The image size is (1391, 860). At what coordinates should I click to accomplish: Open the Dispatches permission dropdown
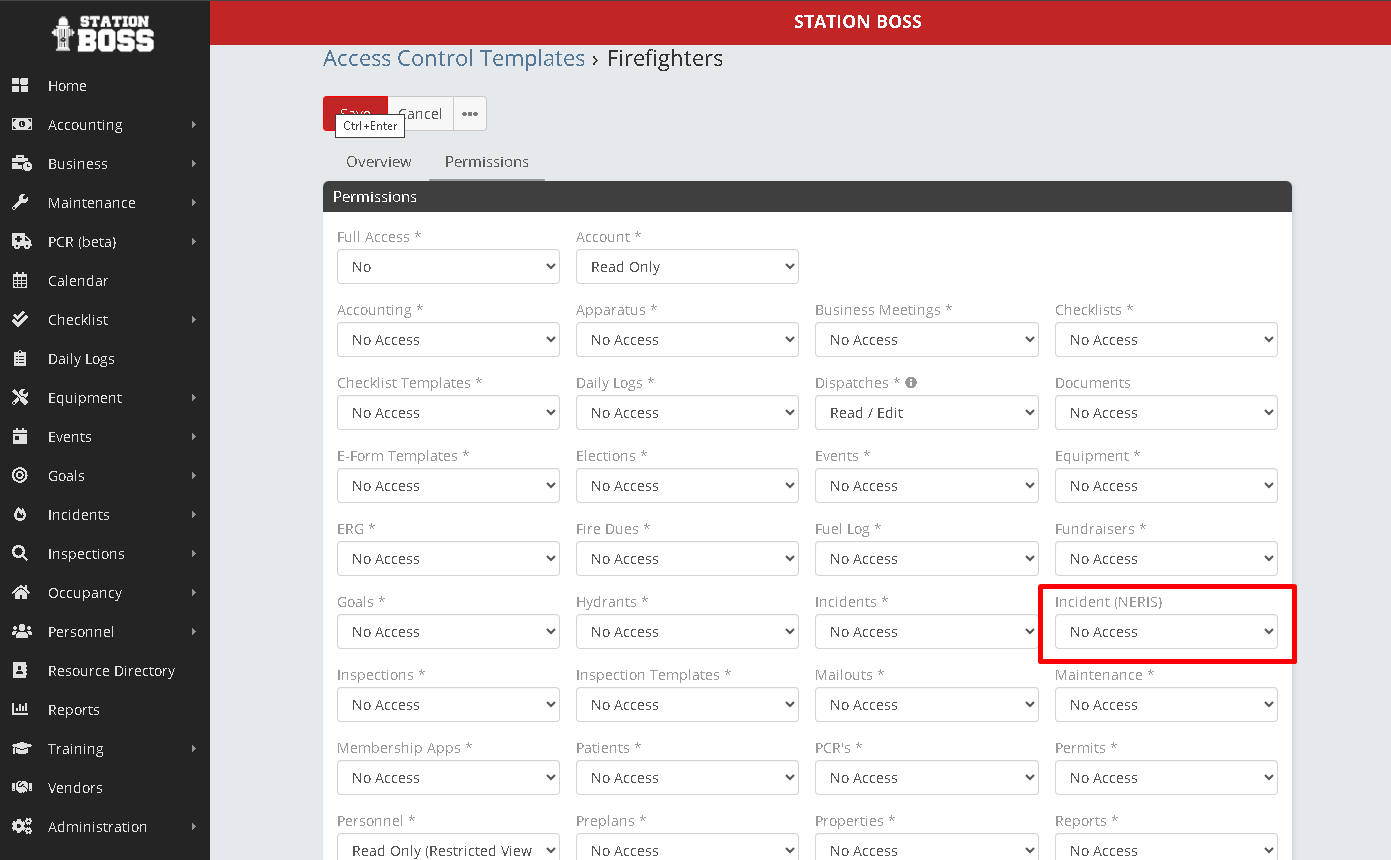[926, 413]
